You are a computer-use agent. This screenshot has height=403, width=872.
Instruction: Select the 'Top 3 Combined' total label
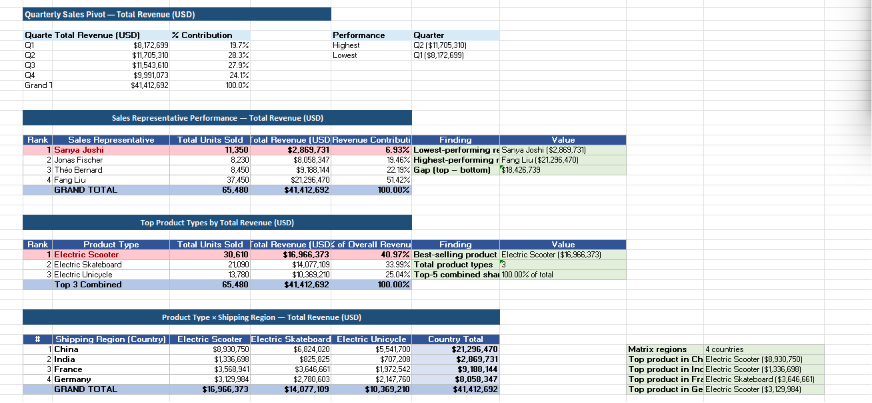(x=111, y=285)
